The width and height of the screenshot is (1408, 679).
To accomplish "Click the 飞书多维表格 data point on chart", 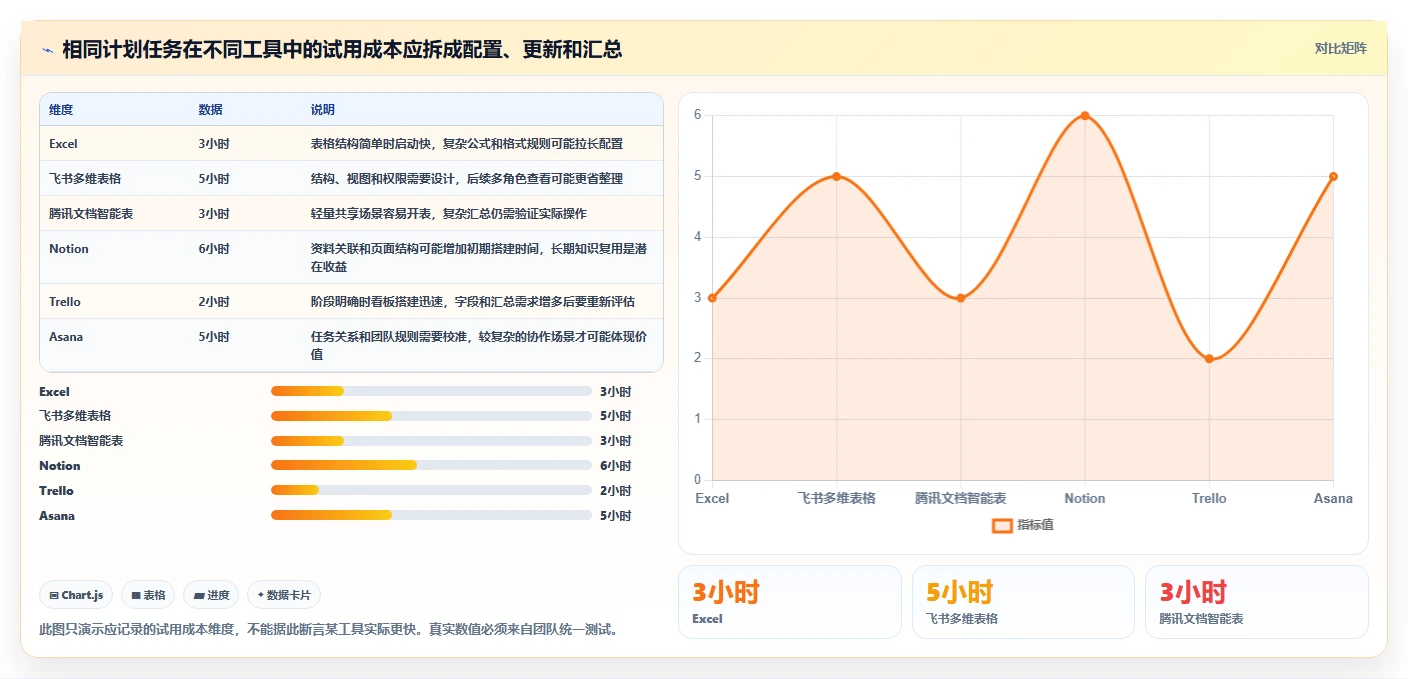I will point(836,177).
